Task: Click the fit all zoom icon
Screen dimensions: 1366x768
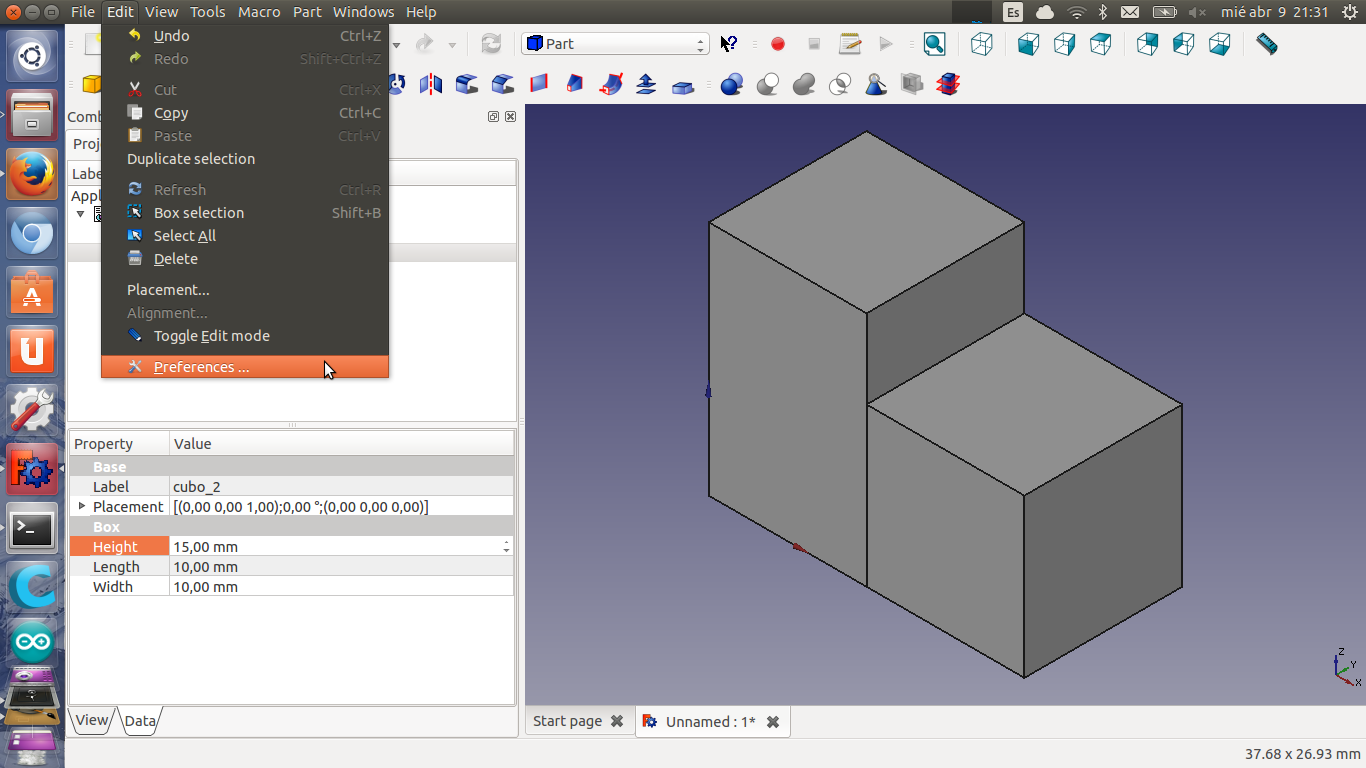Action: point(934,44)
